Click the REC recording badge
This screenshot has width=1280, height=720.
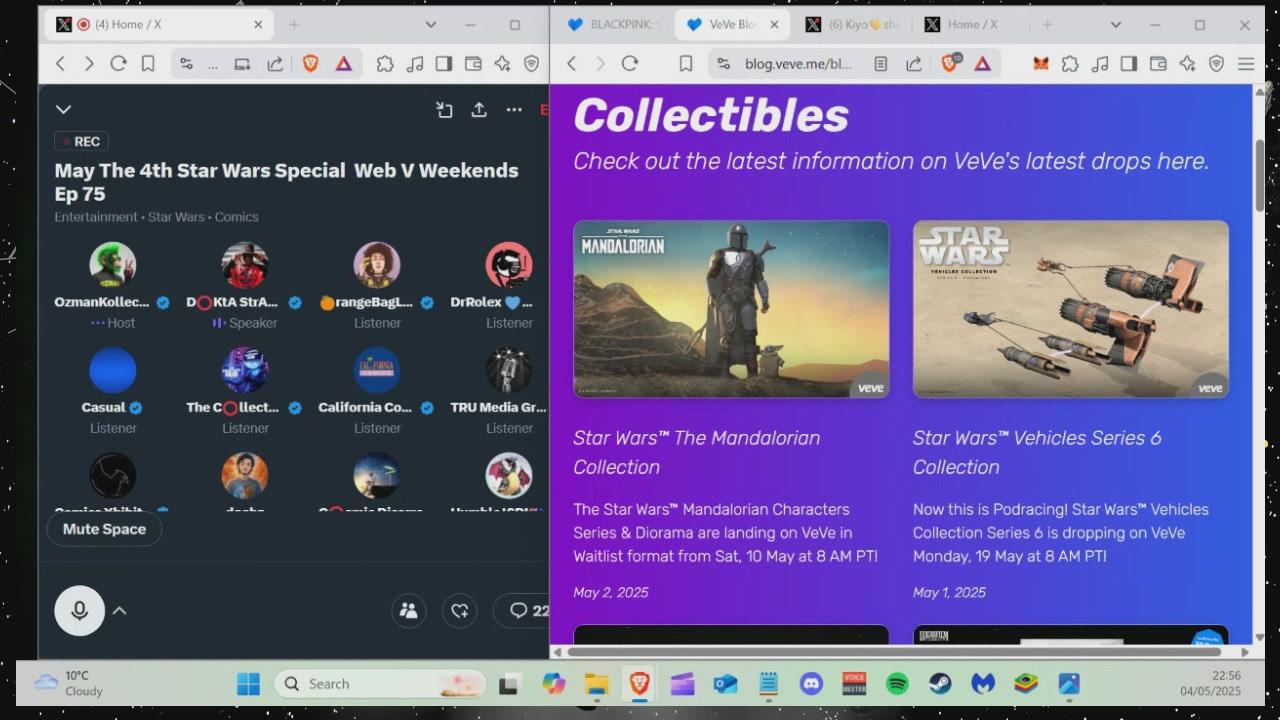(x=81, y=141)
